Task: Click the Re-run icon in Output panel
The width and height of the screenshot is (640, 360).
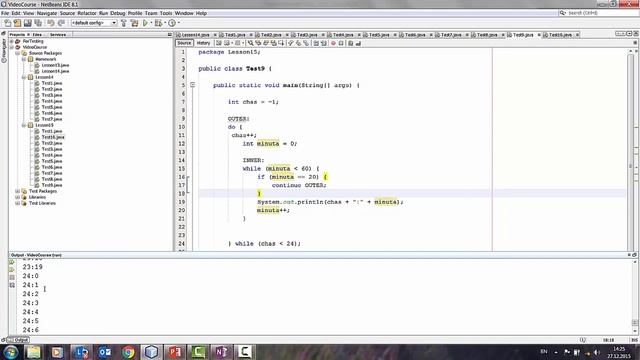Action: tap(12, 262)
